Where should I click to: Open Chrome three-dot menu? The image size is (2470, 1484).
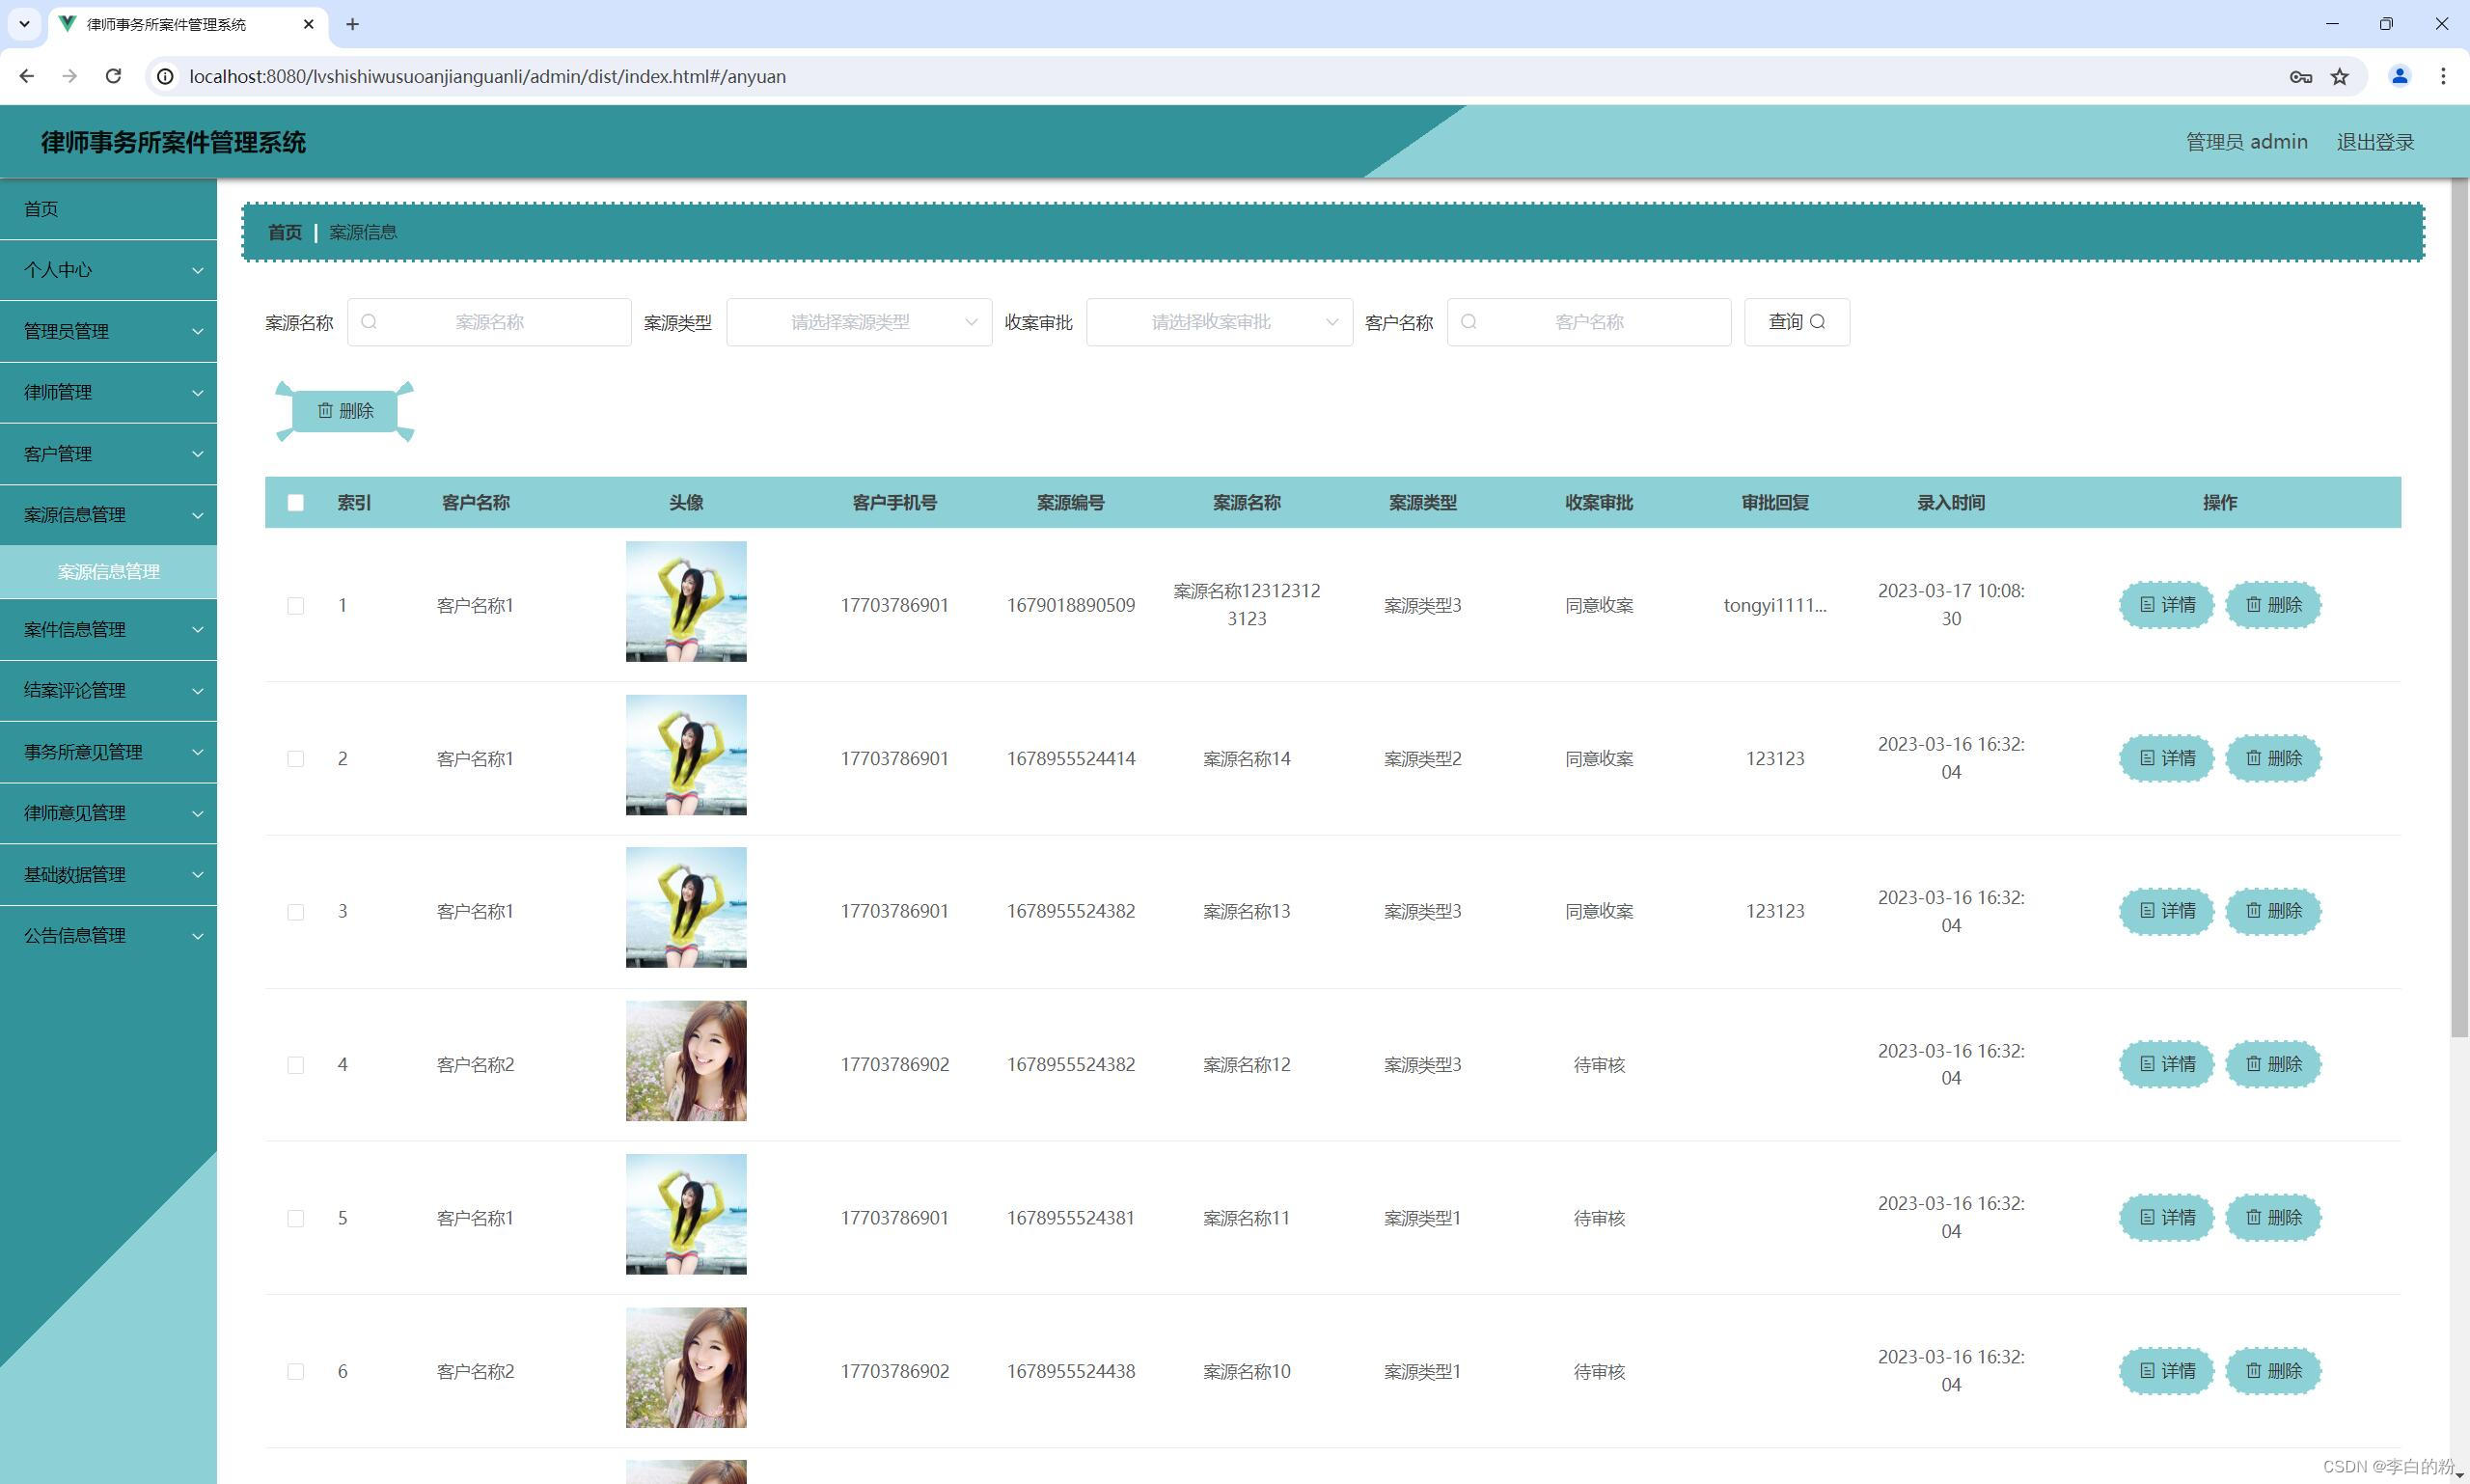[x=2443, y=76]
